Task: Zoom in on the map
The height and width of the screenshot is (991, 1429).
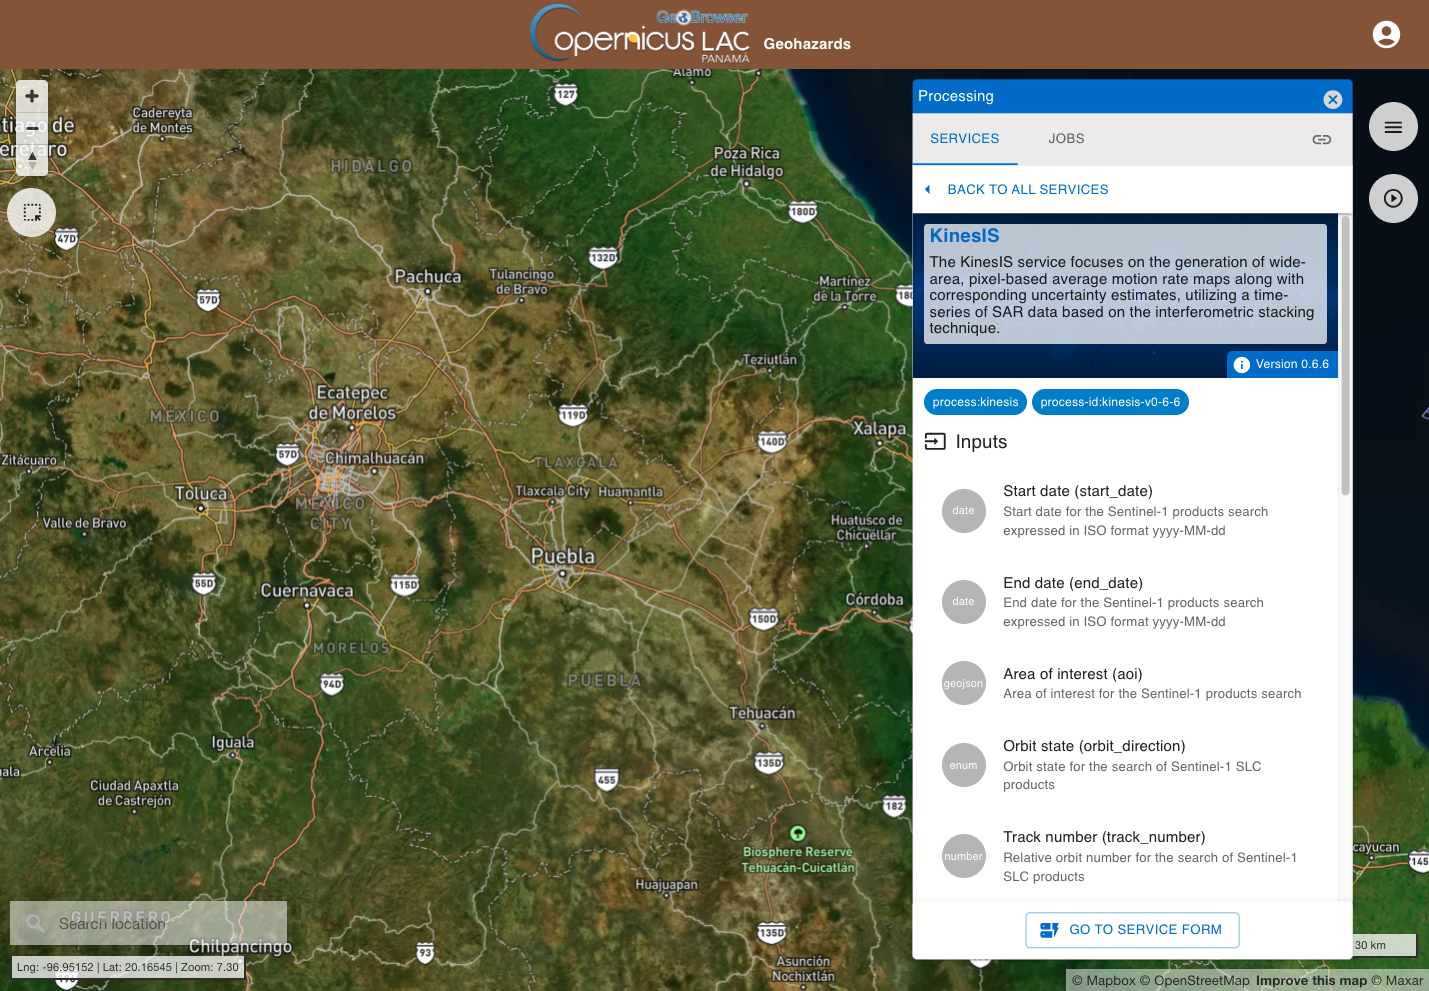Action: click(x=32, y=96)
